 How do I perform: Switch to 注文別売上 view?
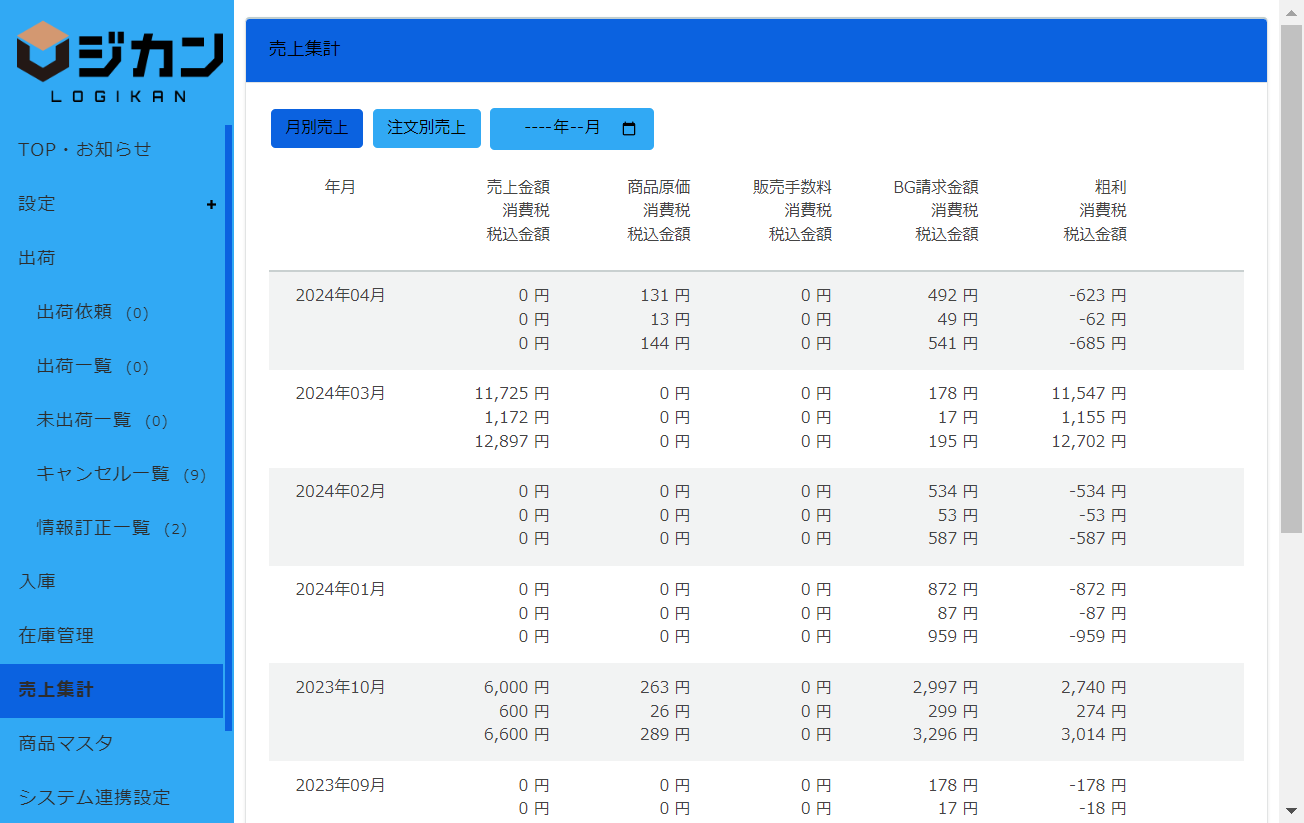426,128
